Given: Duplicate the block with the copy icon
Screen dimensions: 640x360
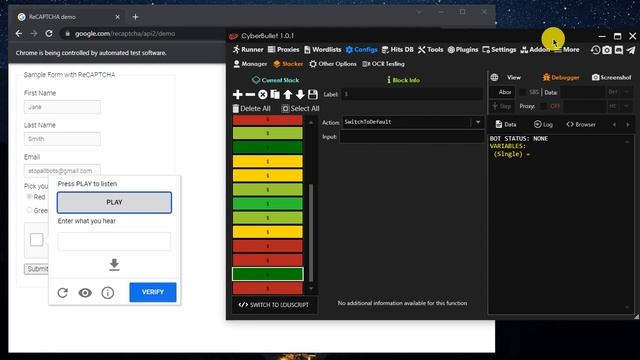Looking at the screenshot, I should click(x=275, y=95).
